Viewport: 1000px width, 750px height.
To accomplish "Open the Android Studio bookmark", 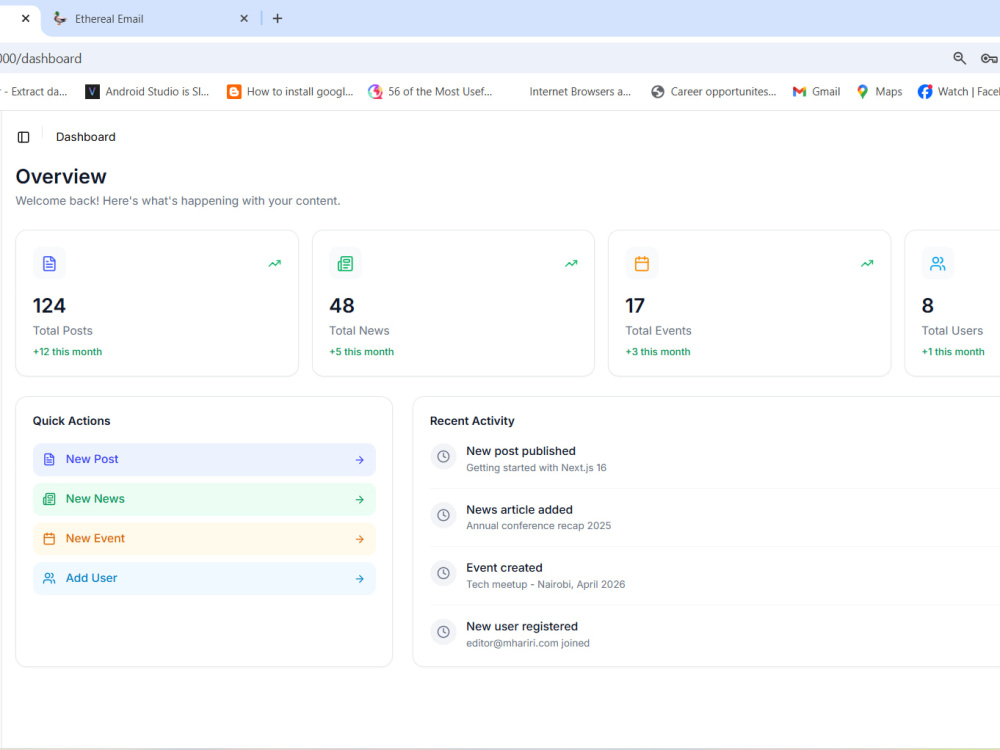I will coord(147,92).
